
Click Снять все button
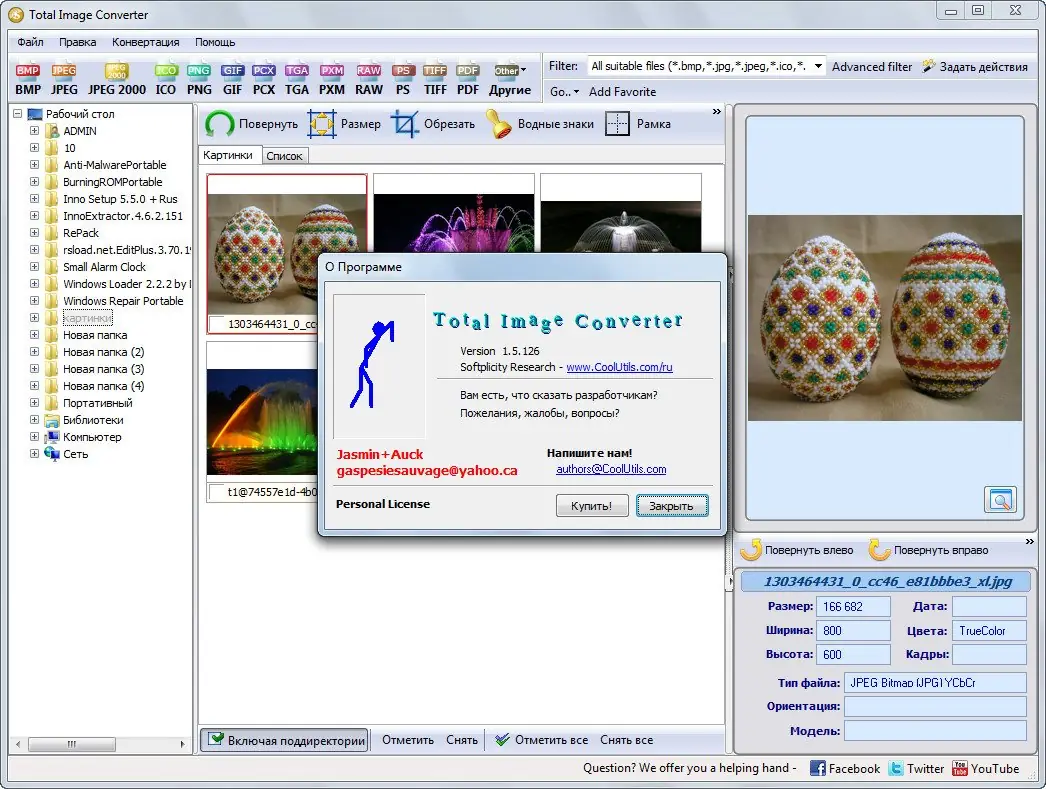(626, 740)
